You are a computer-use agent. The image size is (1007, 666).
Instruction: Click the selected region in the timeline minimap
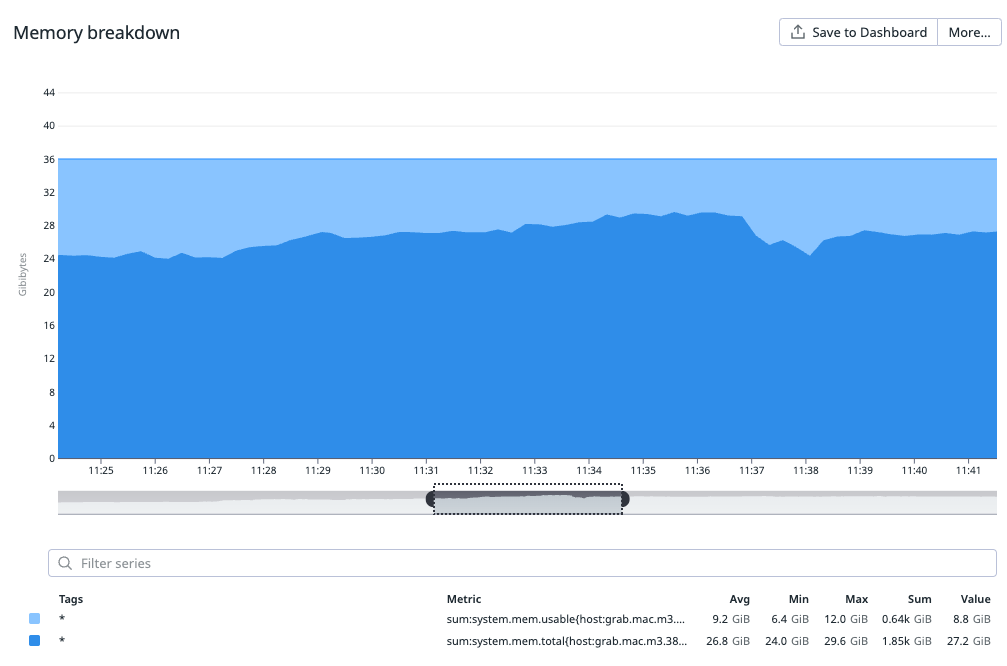[528, 503]
